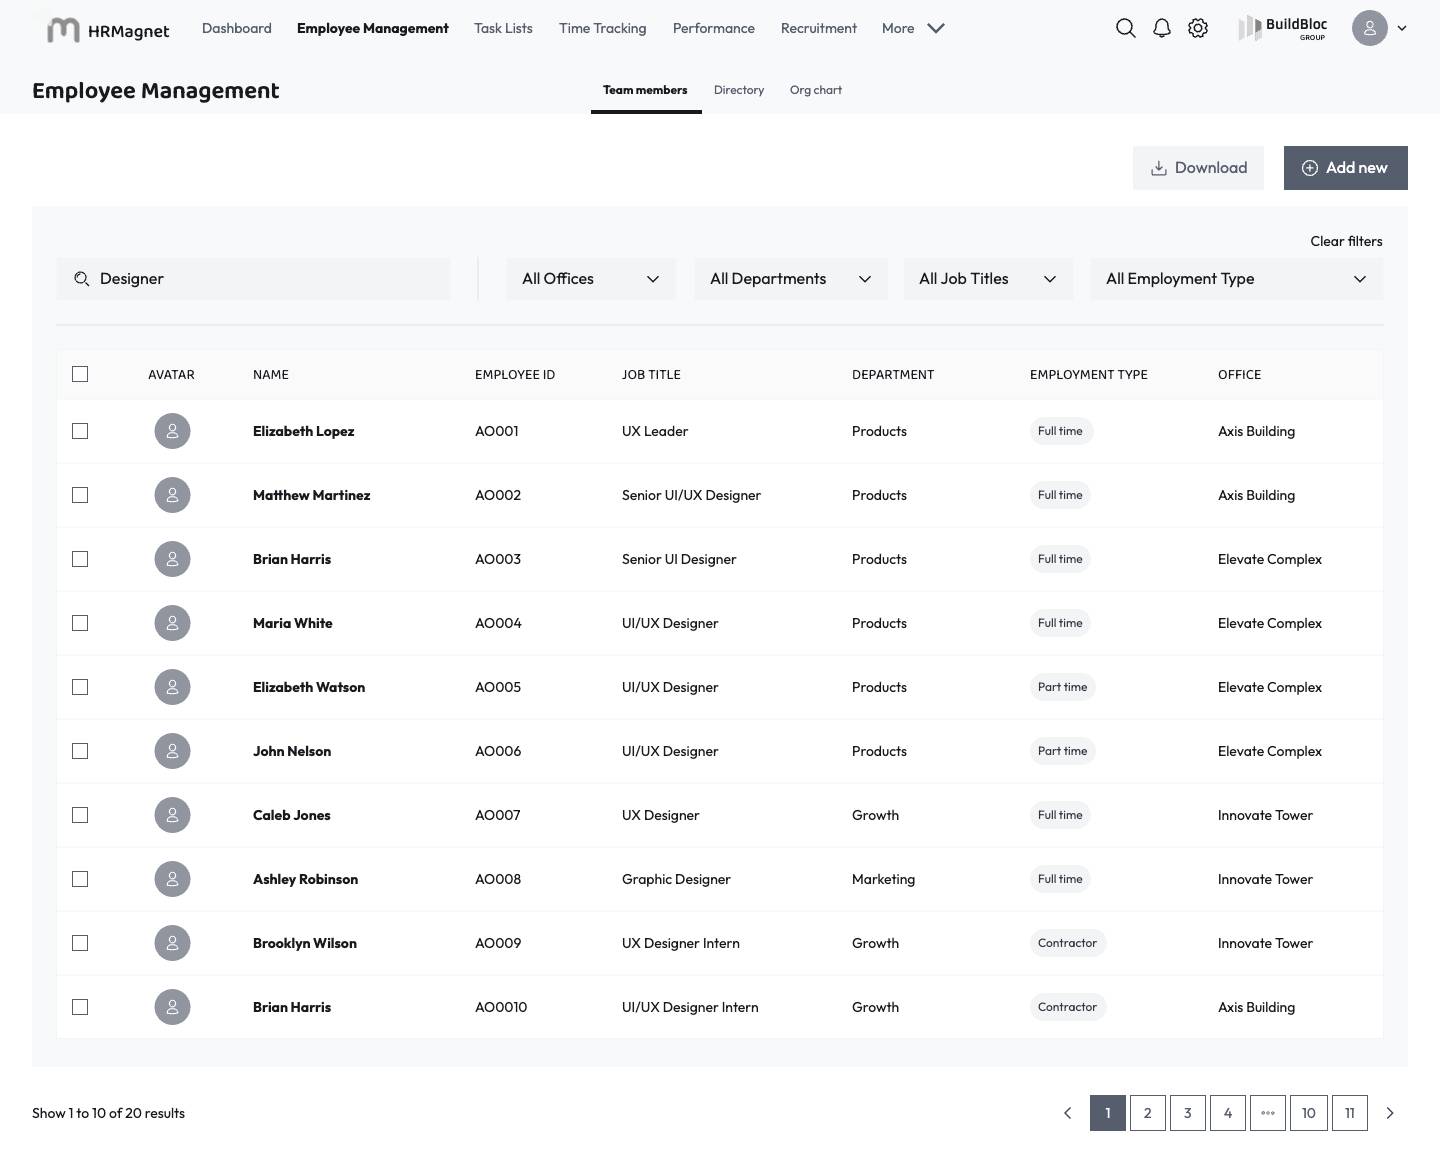Open Time Tracking nav item

click(x=603, y=28)
